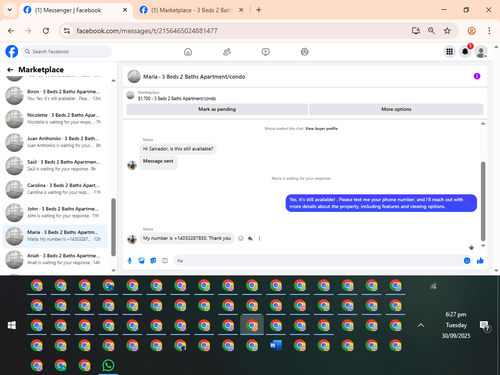Click Mark as pending button

tap(217, 109)
